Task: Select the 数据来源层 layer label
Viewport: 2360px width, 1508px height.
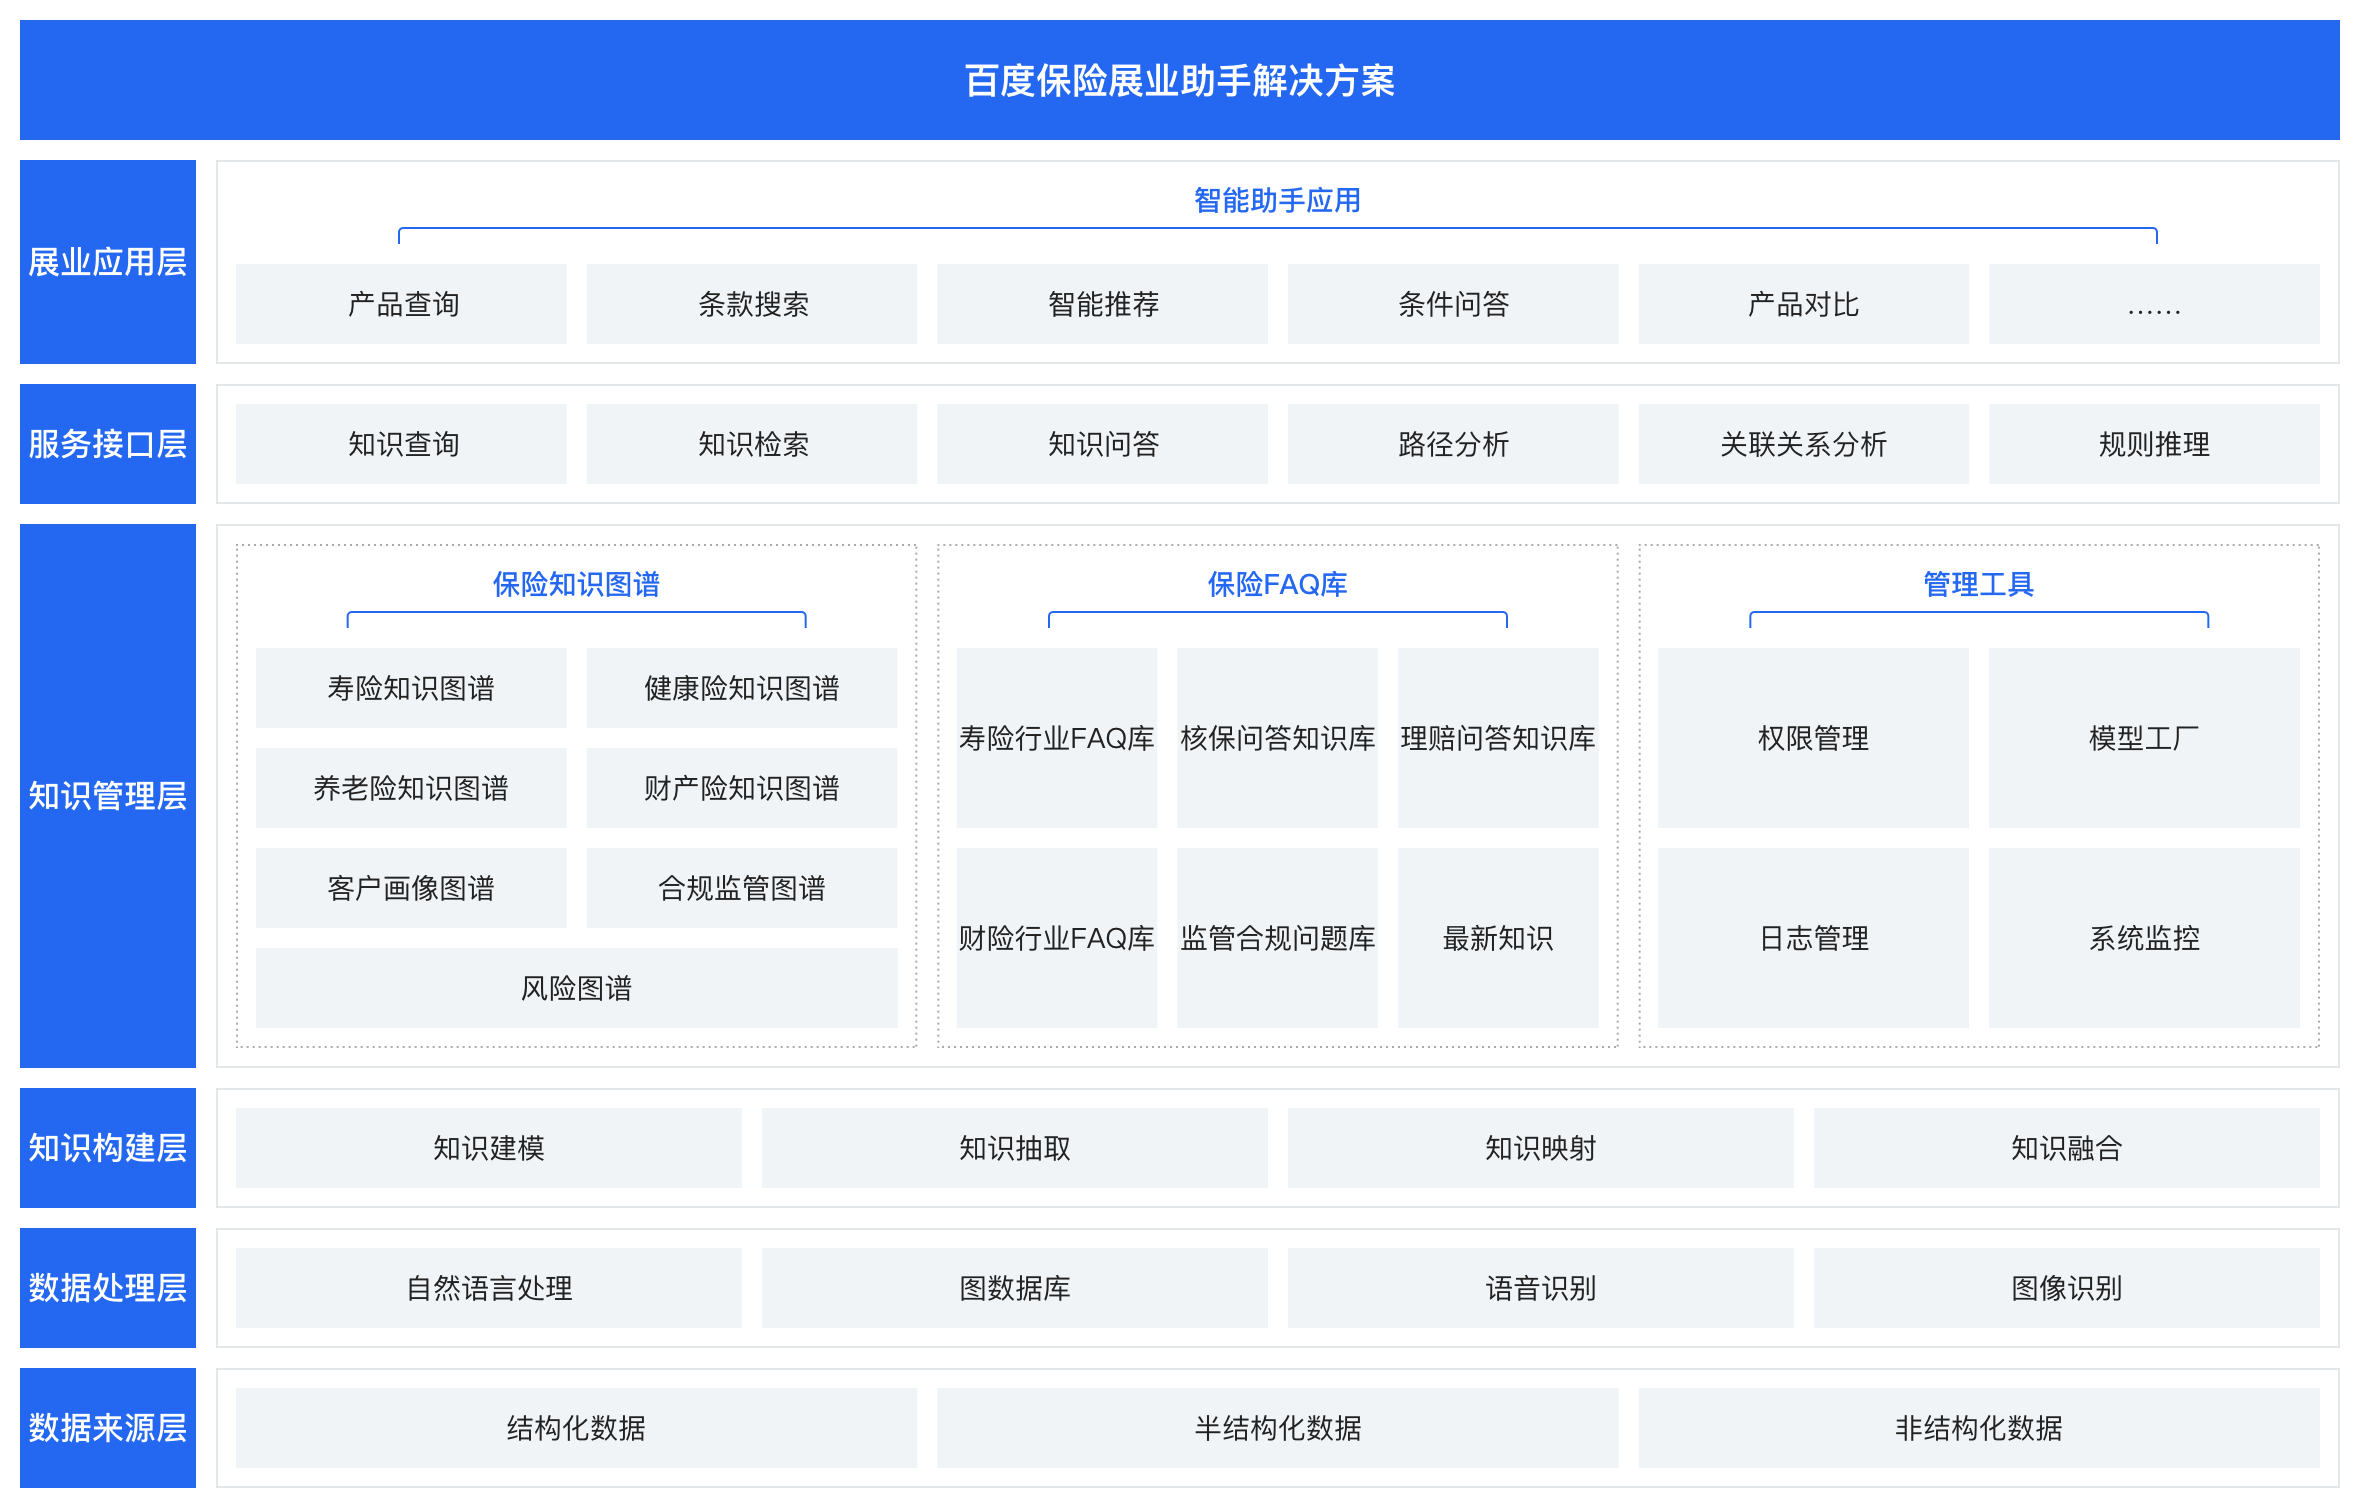Action: (x=108, y=1428)
